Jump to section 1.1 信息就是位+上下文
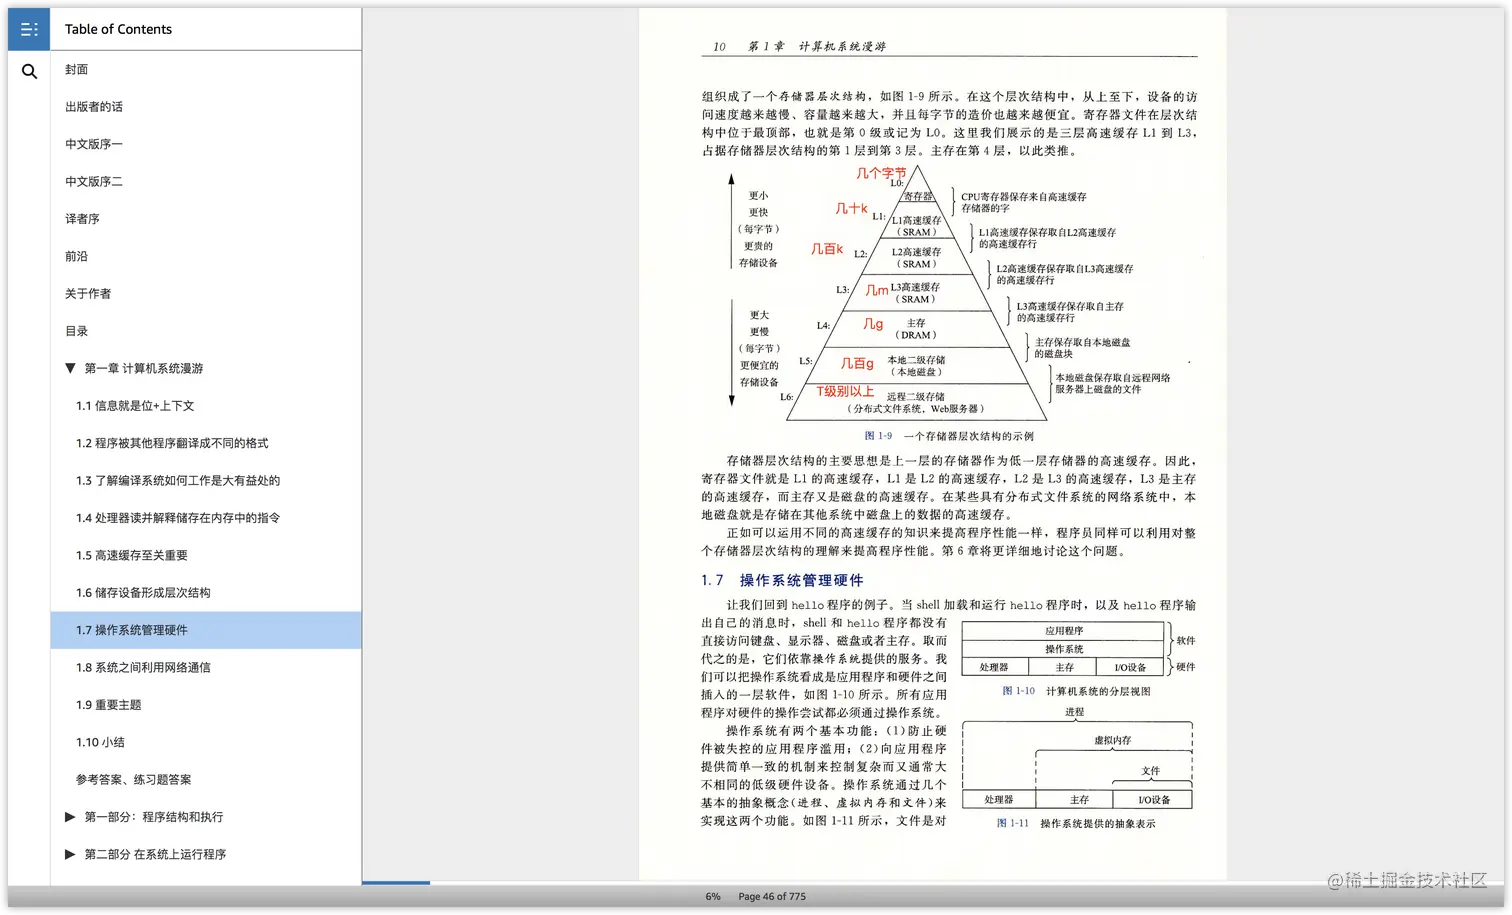This screenshot has height=915, width=1512. [x=135, y=406]
